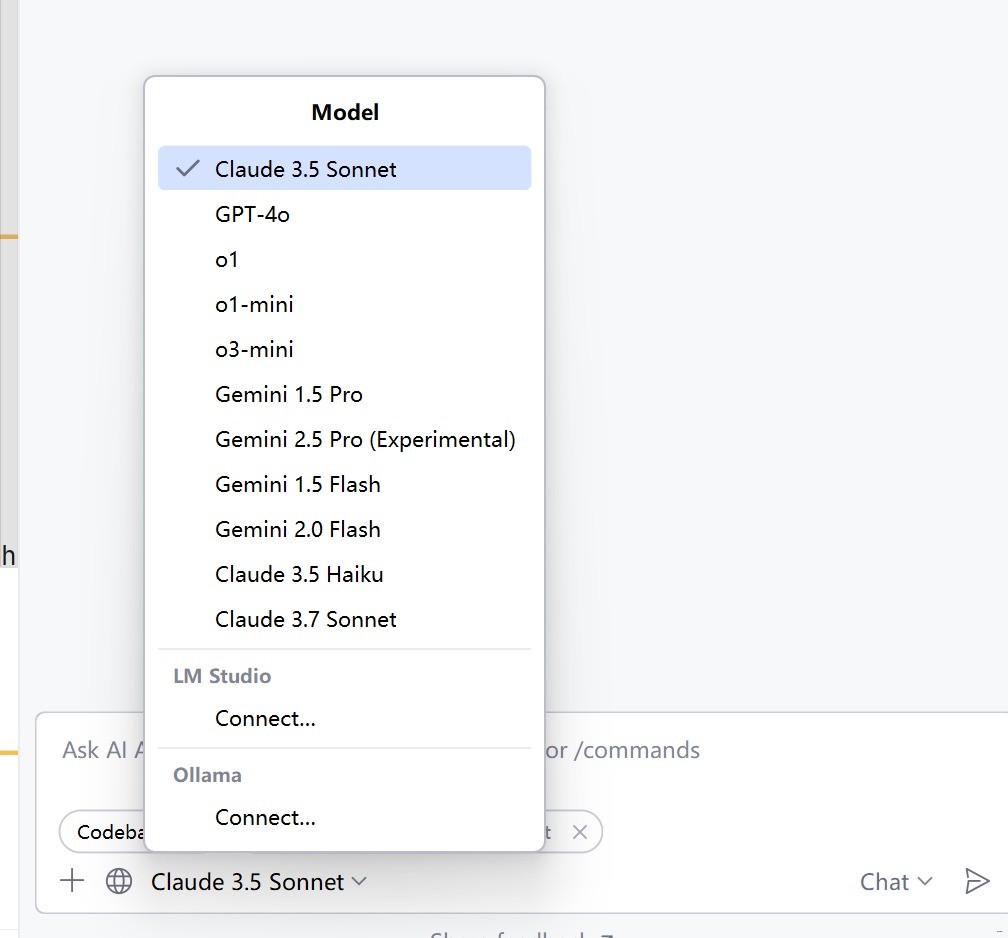Connect to Ollama
This screenshot has width=1008, height=938.
[x=265, y=817]
